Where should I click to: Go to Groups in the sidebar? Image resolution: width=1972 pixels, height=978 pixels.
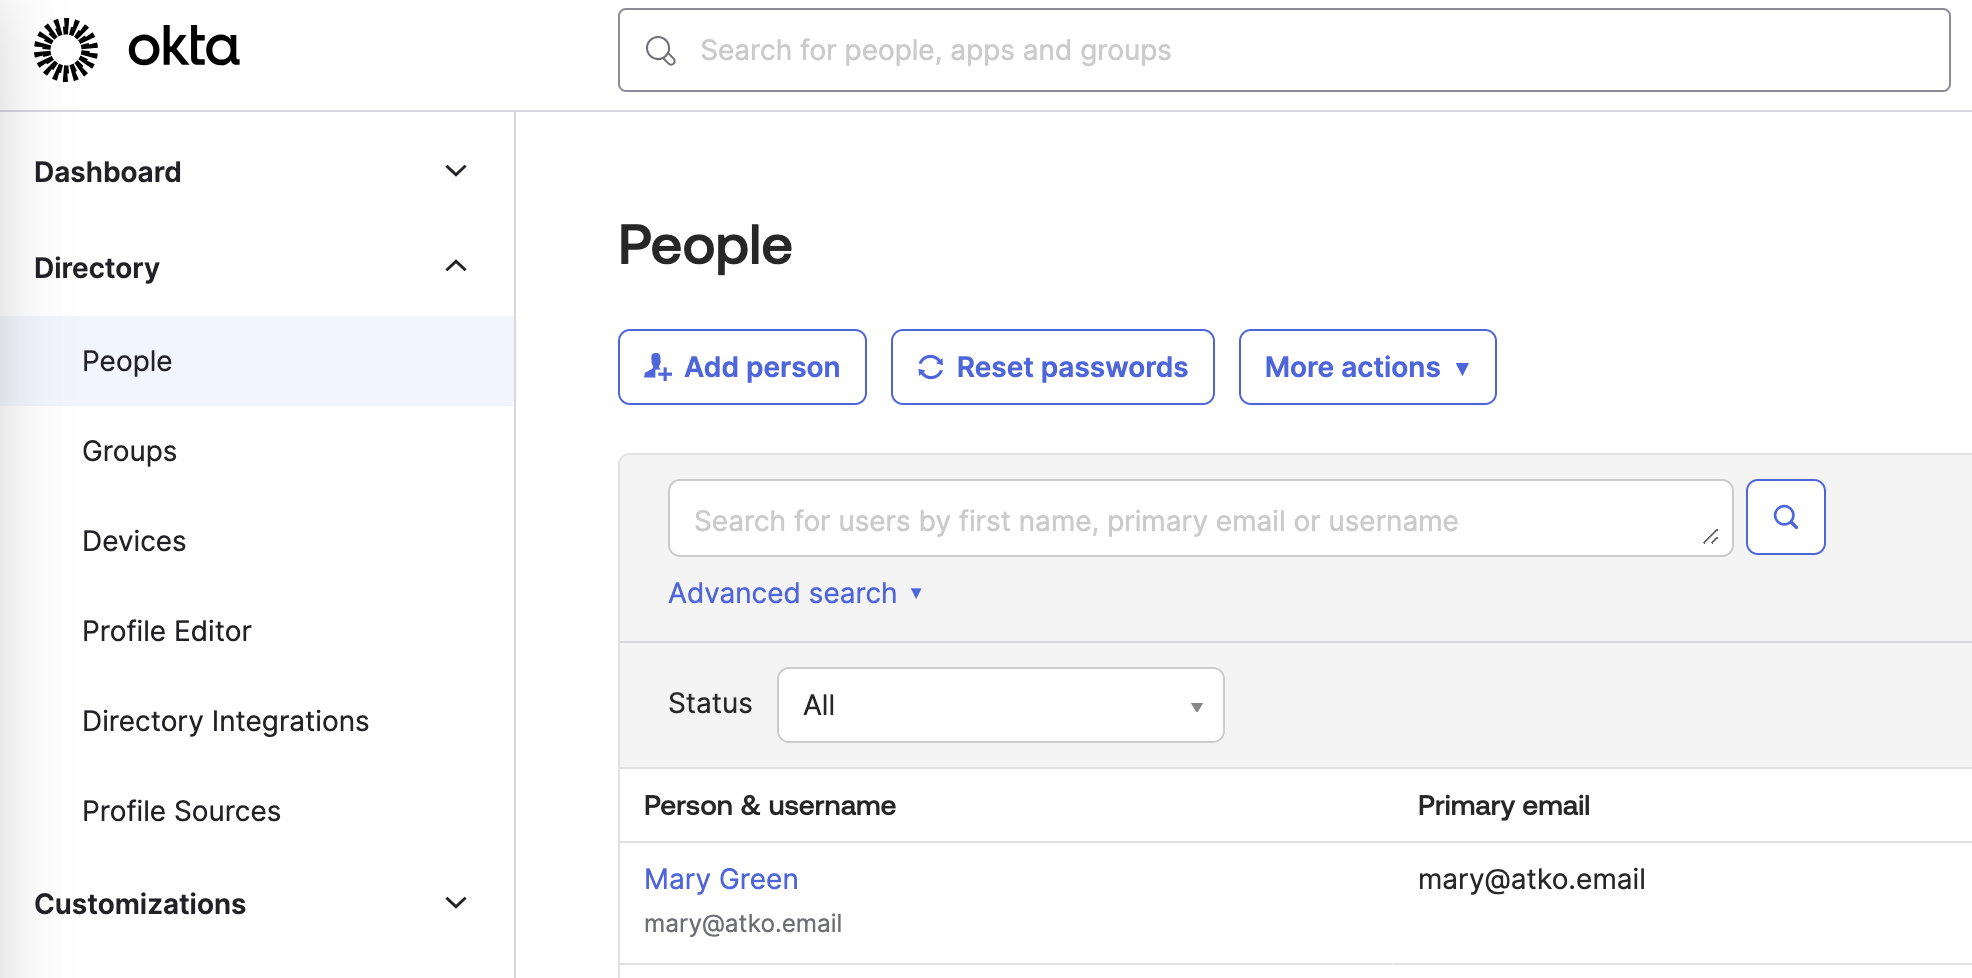point(129,451)
